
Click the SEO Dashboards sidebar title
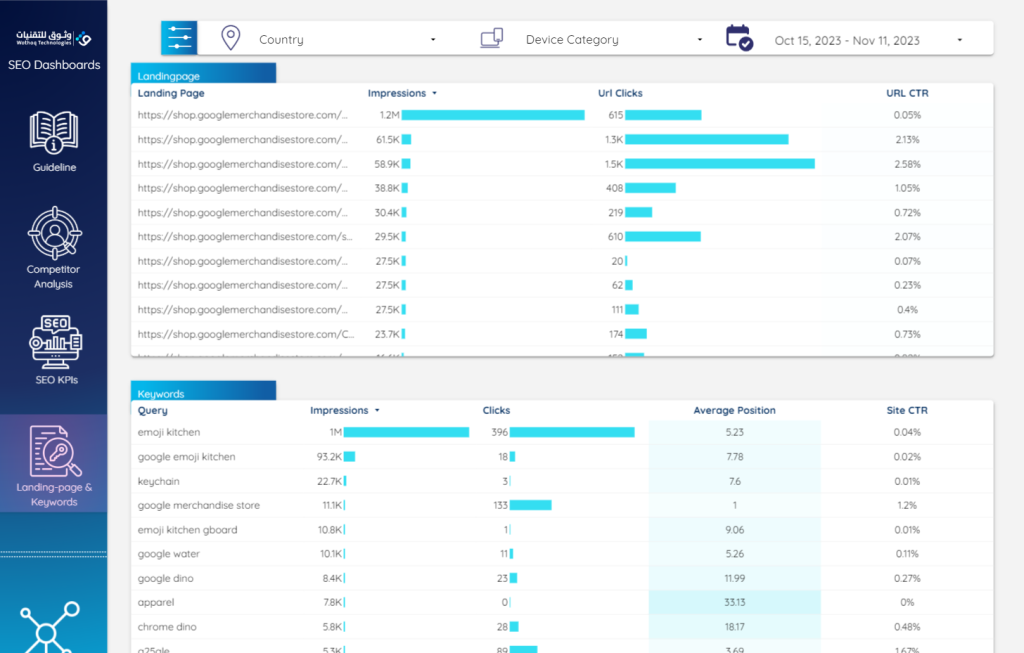point(54,65)
